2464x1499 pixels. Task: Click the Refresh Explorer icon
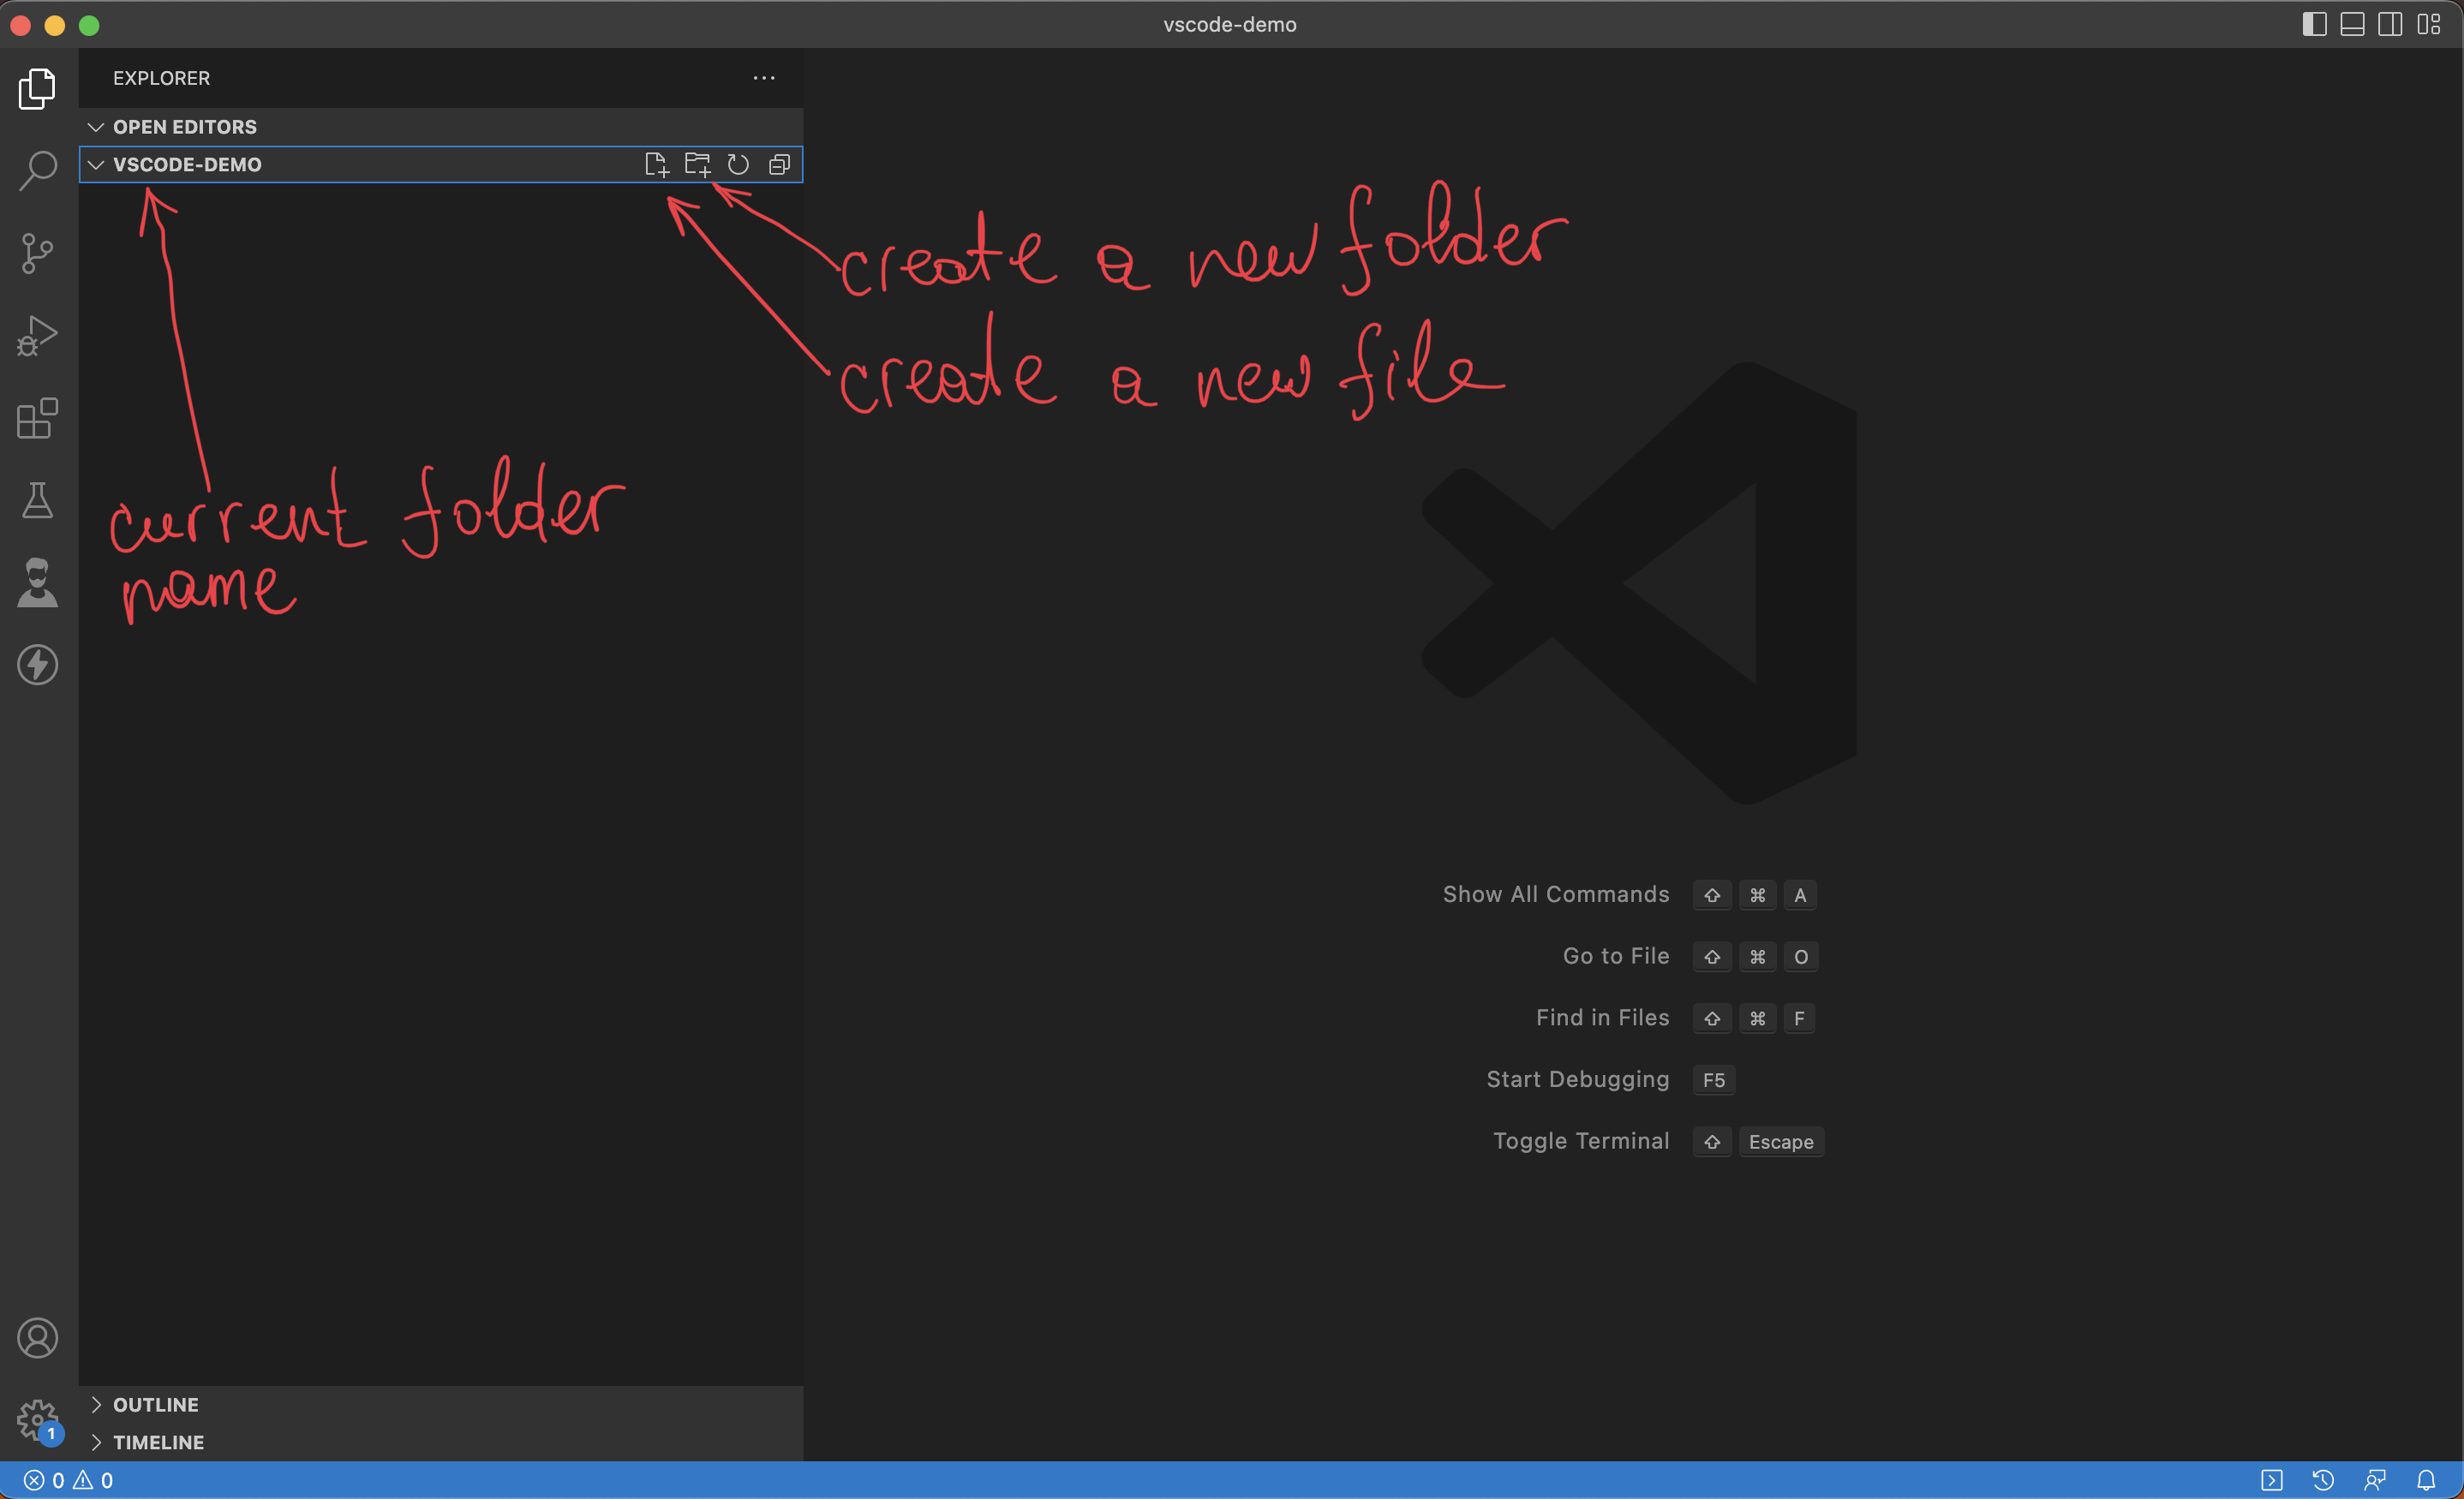point(738,164)
